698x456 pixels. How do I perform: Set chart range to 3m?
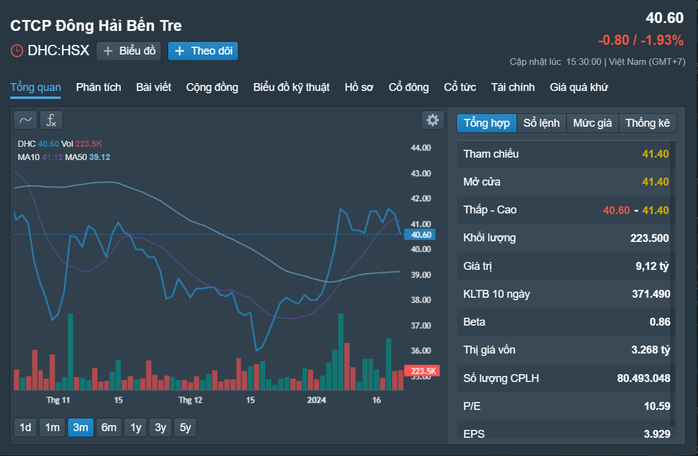coord(81,428)
